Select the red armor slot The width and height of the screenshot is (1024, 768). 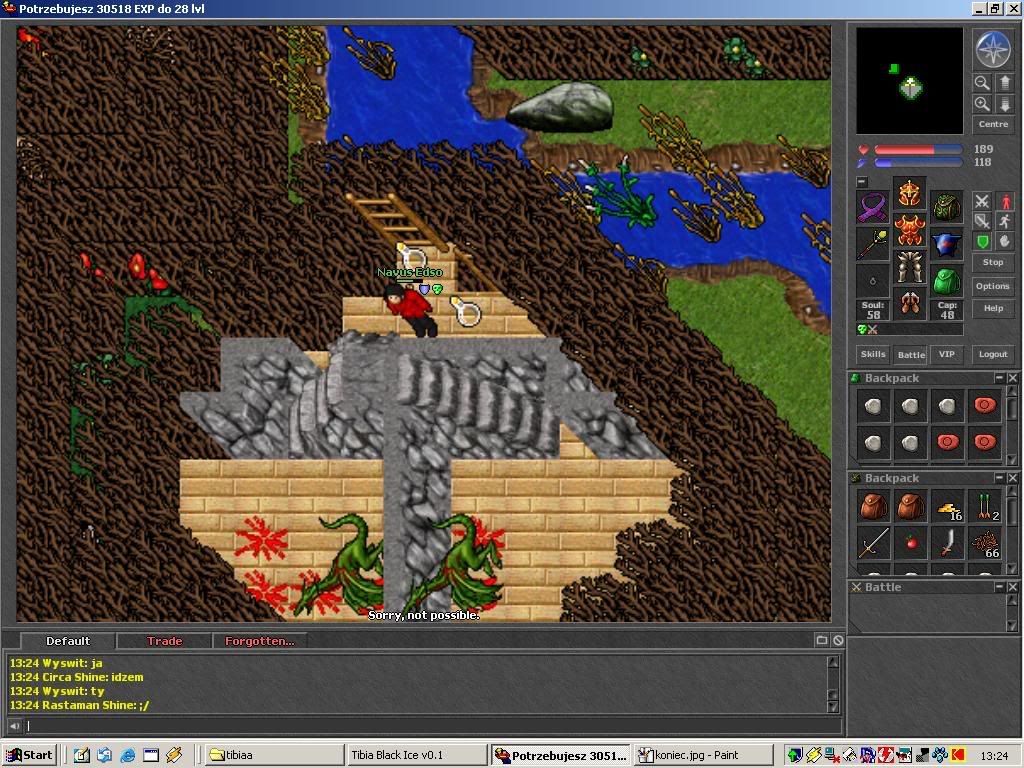point(910,230)
